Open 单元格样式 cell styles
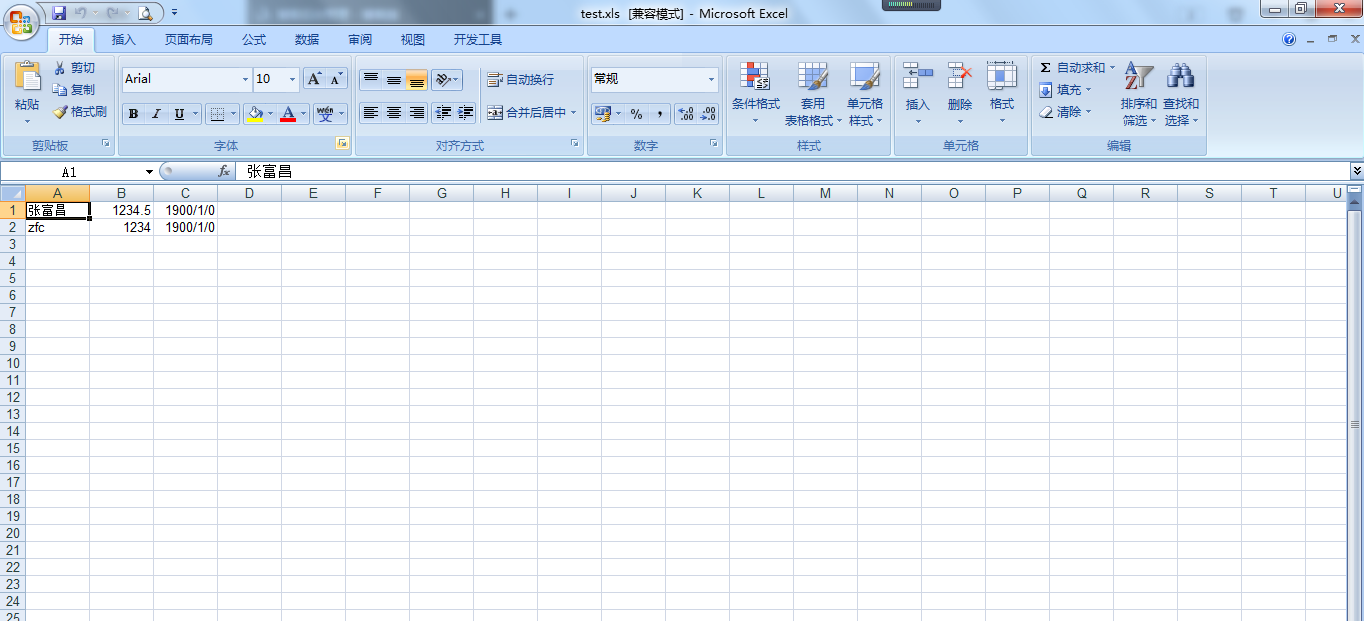This screenshot has width=1364, height=621. click(865, 94)
